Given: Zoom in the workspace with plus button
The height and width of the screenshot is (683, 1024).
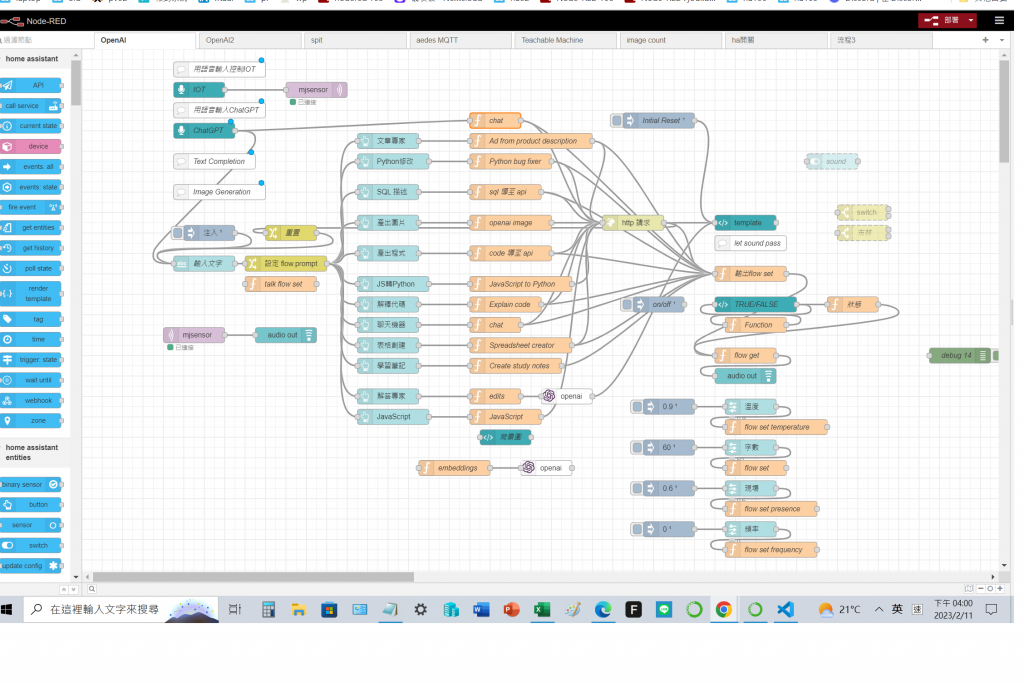Looking at the screenshot, I should coord(1000,588).
